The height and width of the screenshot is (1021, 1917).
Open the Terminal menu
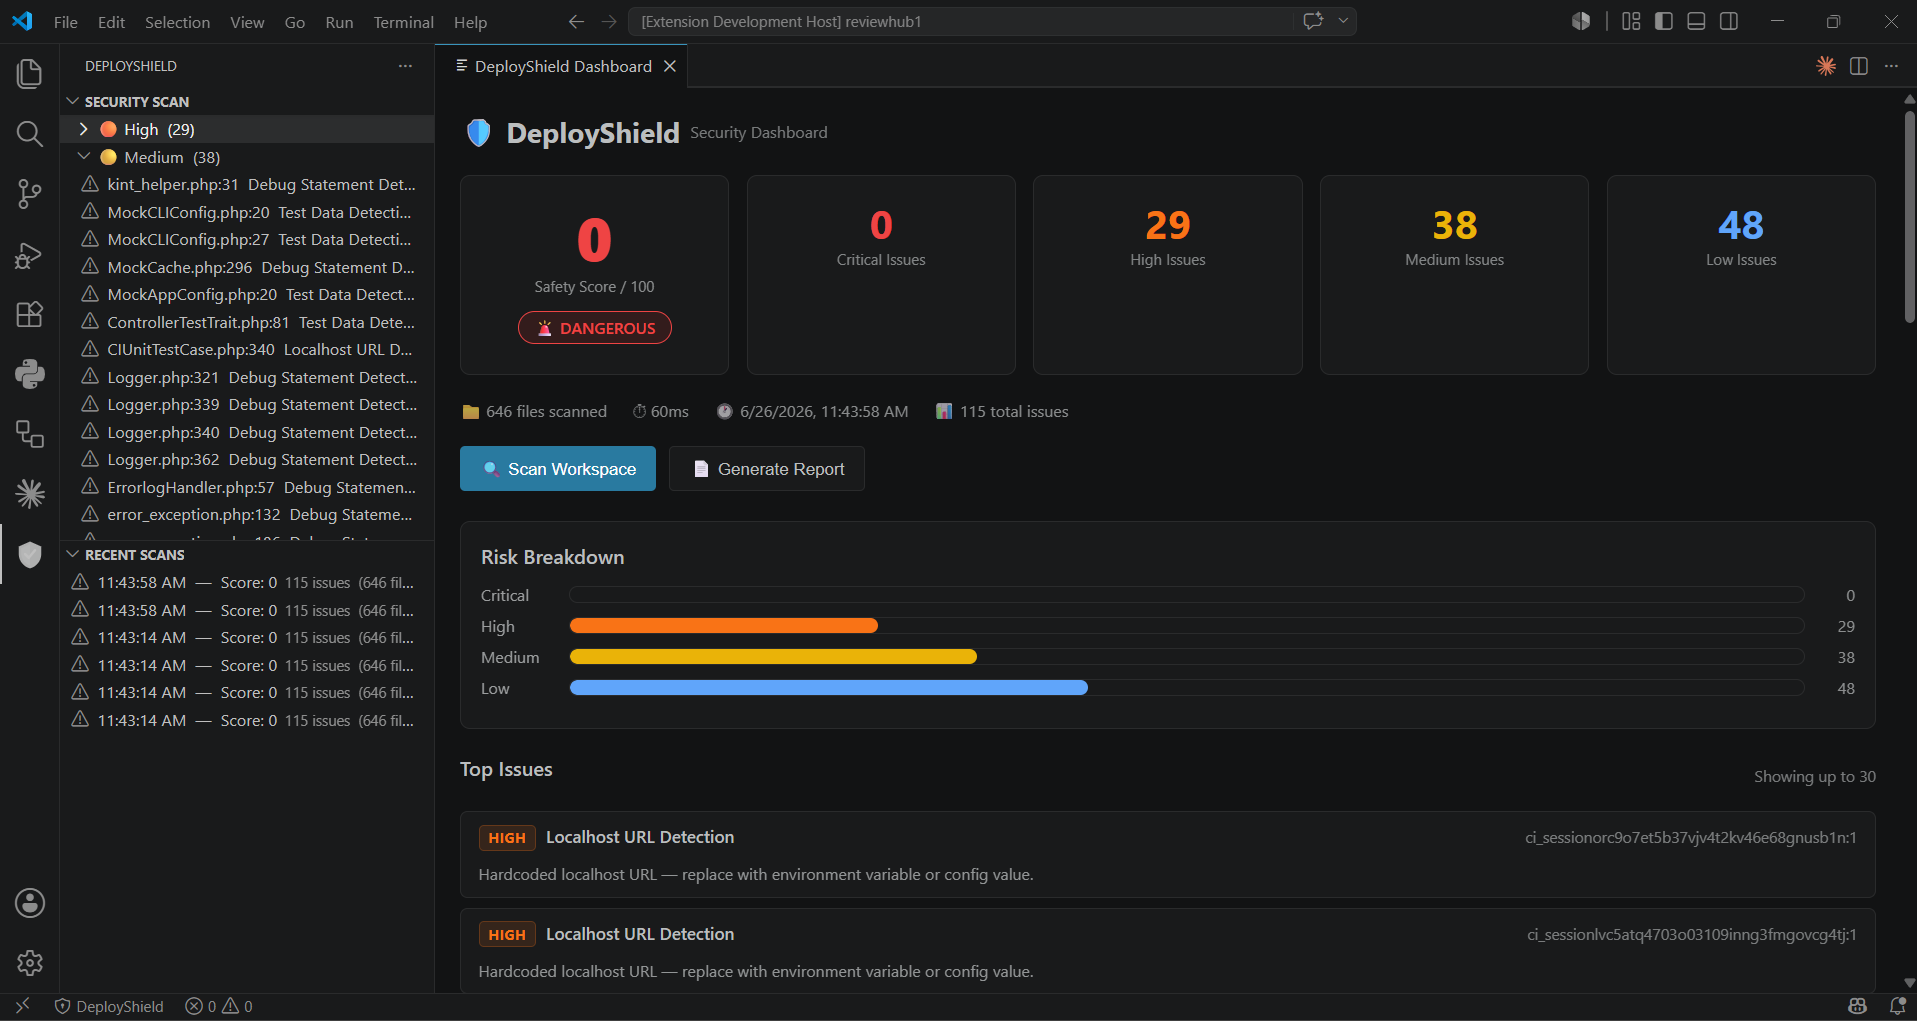pos(404,22)
